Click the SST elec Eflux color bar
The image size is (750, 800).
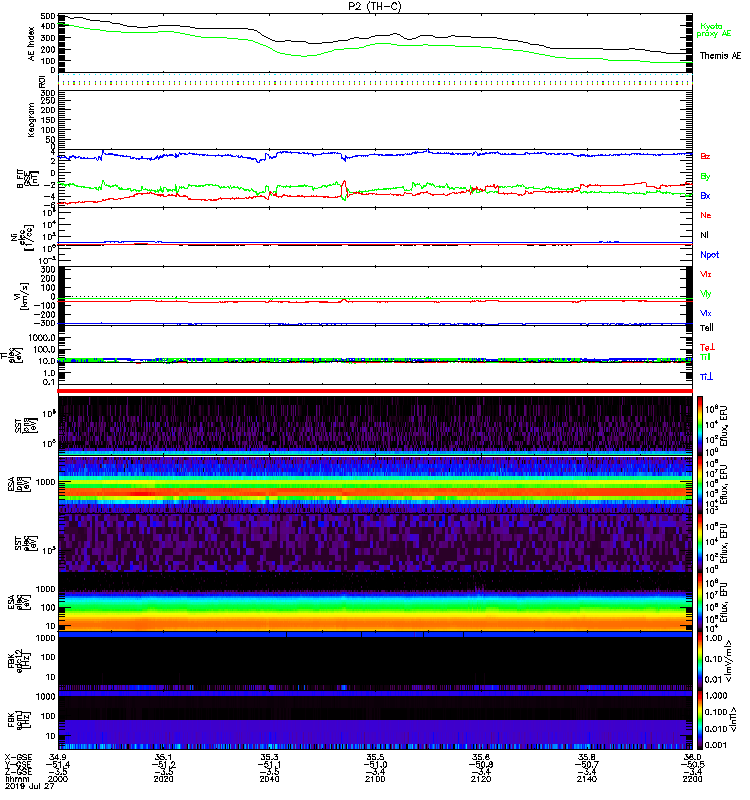(x=700, y=543)
